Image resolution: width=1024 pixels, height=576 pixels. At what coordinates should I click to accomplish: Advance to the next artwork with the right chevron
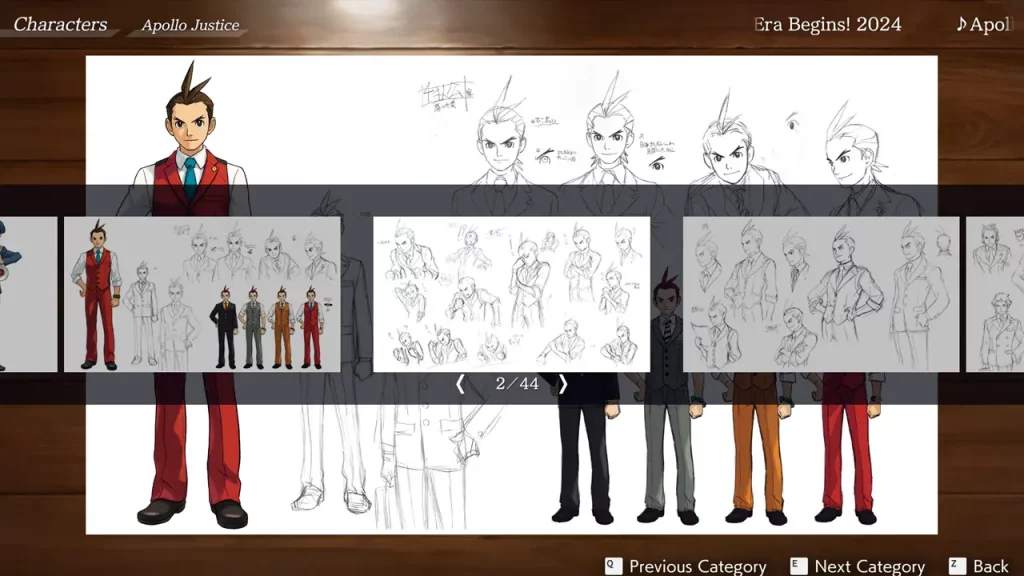point(564,384)
